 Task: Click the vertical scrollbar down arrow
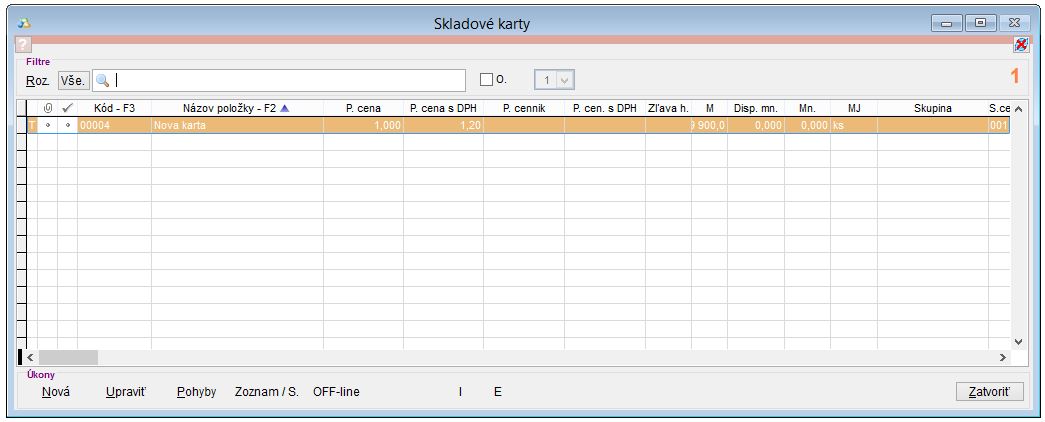click(x=1018, y=341)
